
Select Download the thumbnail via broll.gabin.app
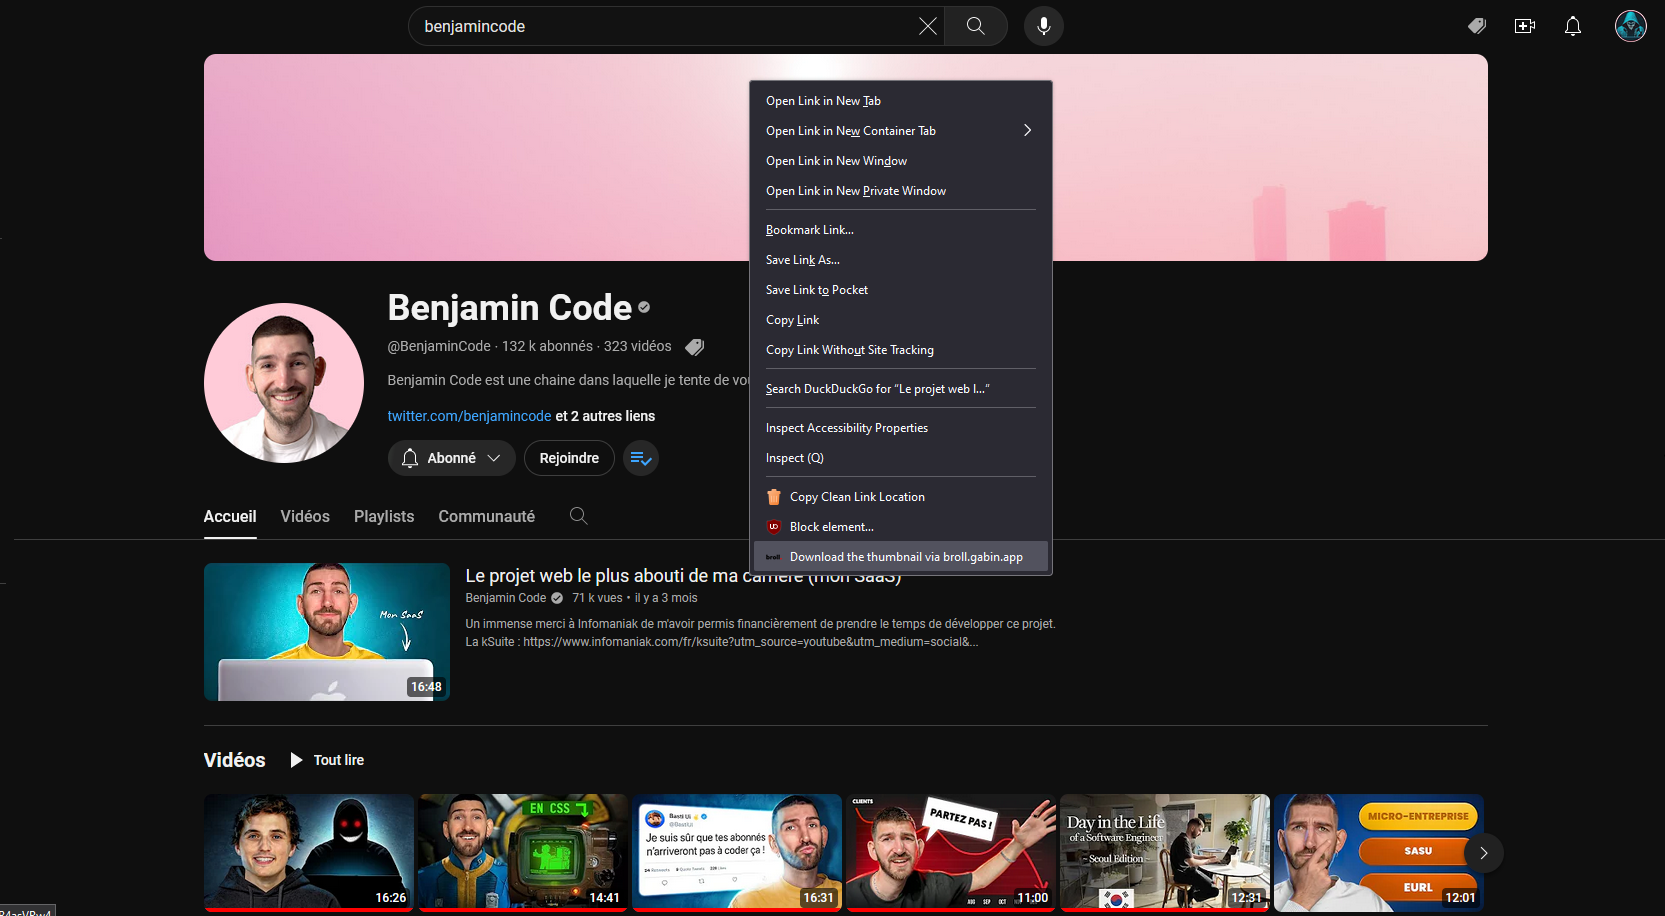pyautogui.click(x=900, y=557)
